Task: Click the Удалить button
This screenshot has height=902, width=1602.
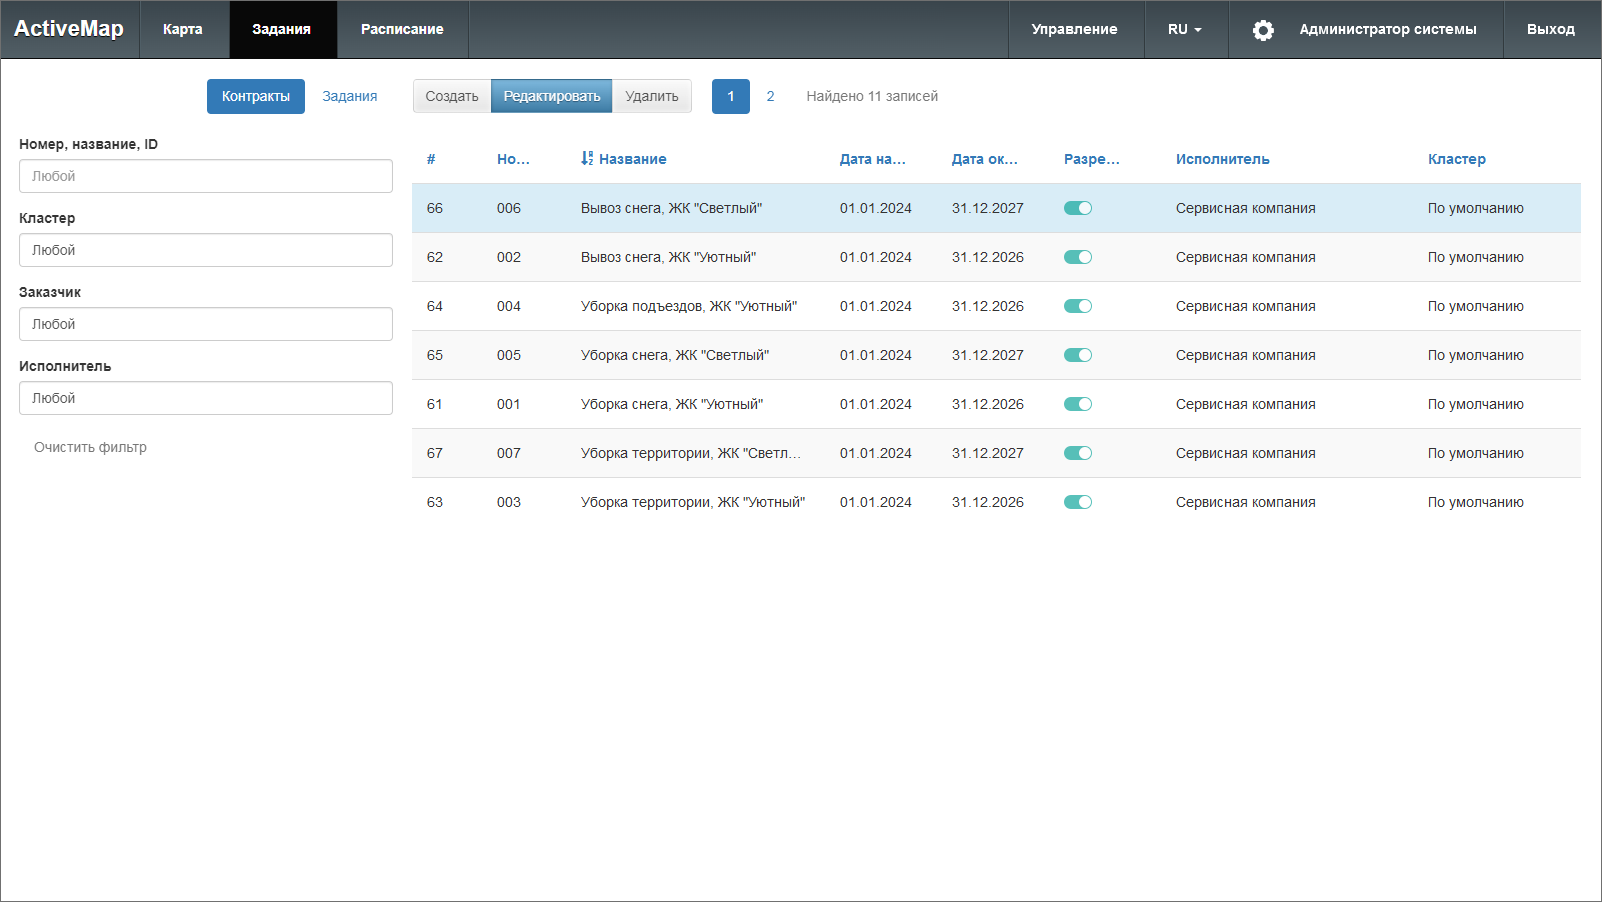Action: pos(652,96)
